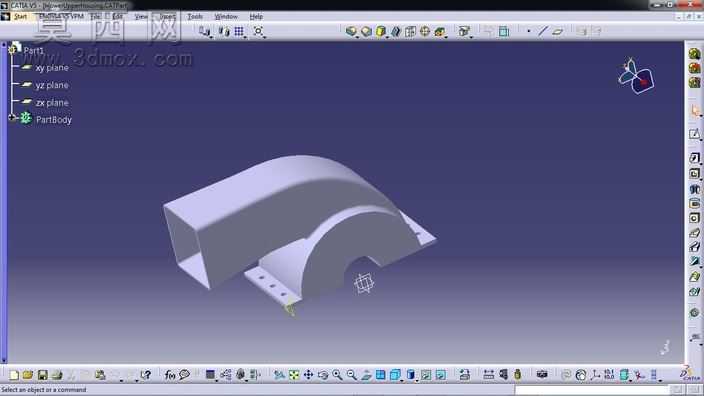Click the Hole icon in right toolbar
This screenshot has width=704, height=396.
pyautogui.click(x=695, y=218)
